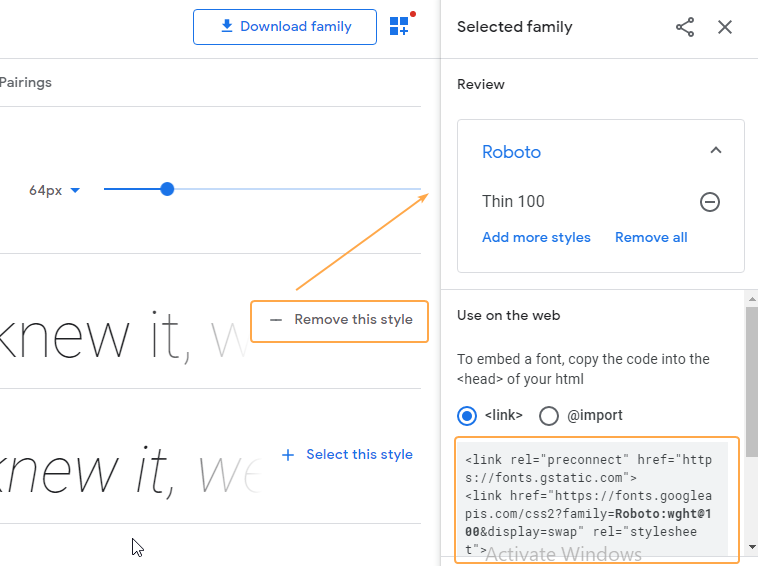Image resolution: width=758 pixels, height=566 pixels.
Task: Click the 'Use on the web' heading
Action: tap(509, 315)
